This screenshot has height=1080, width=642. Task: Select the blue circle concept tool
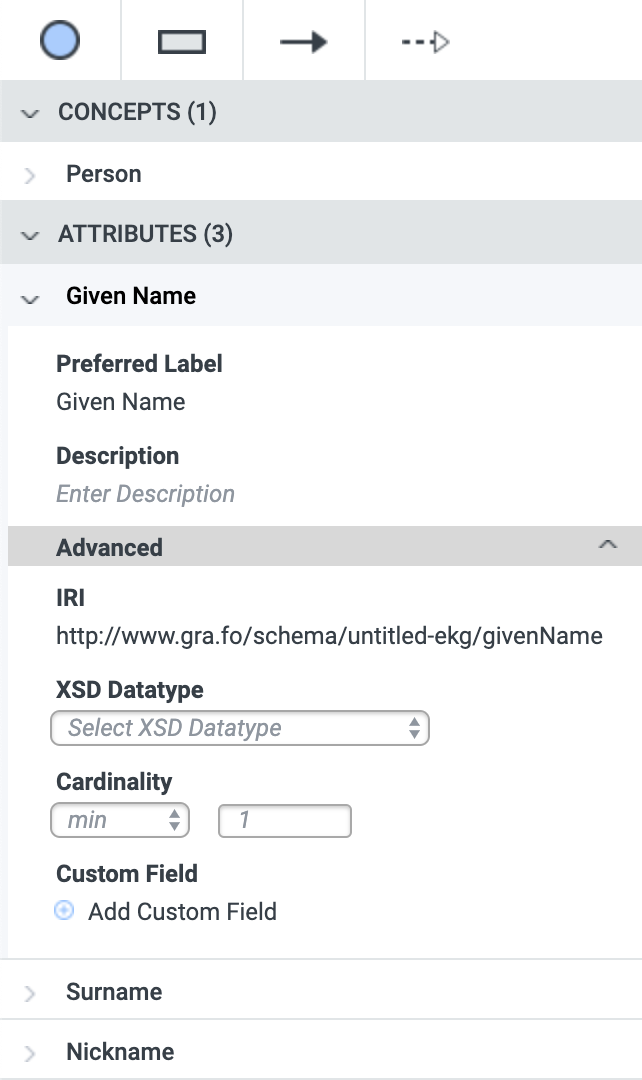click(x=60, y=41)
